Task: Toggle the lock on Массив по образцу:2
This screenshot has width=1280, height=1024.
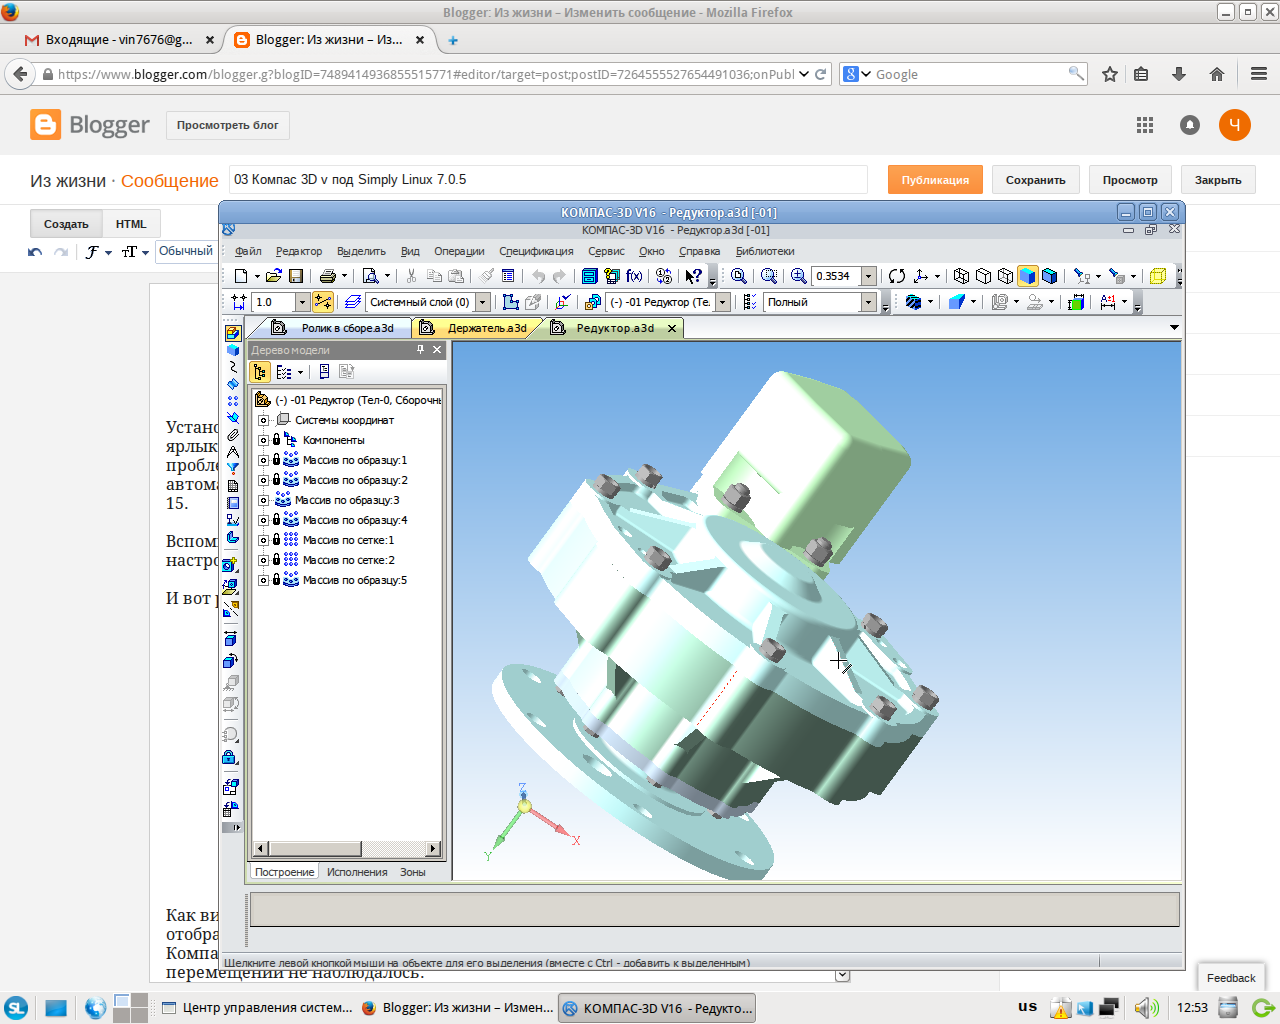Action: [276, 480]
